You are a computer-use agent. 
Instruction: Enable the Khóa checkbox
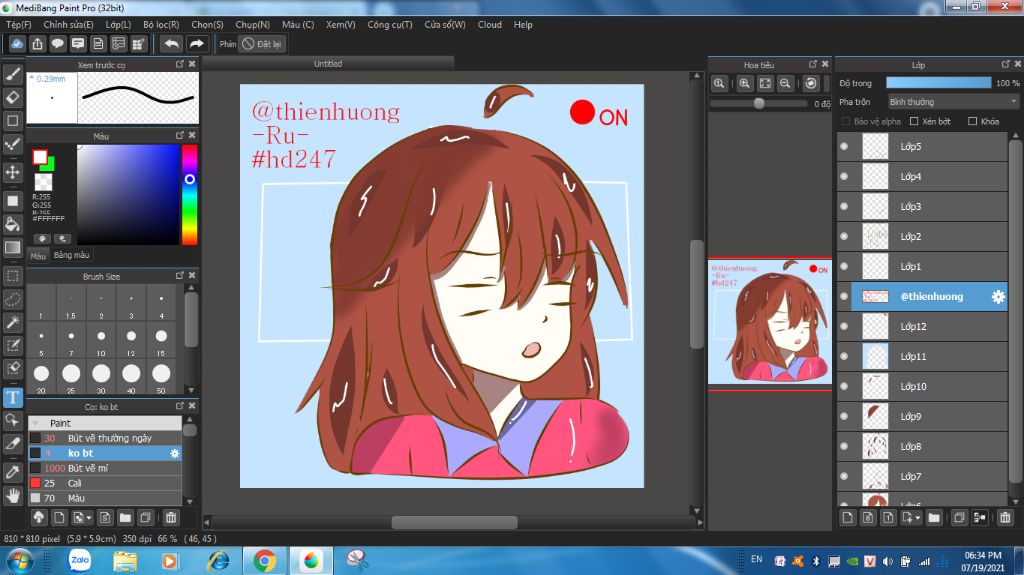972,121
